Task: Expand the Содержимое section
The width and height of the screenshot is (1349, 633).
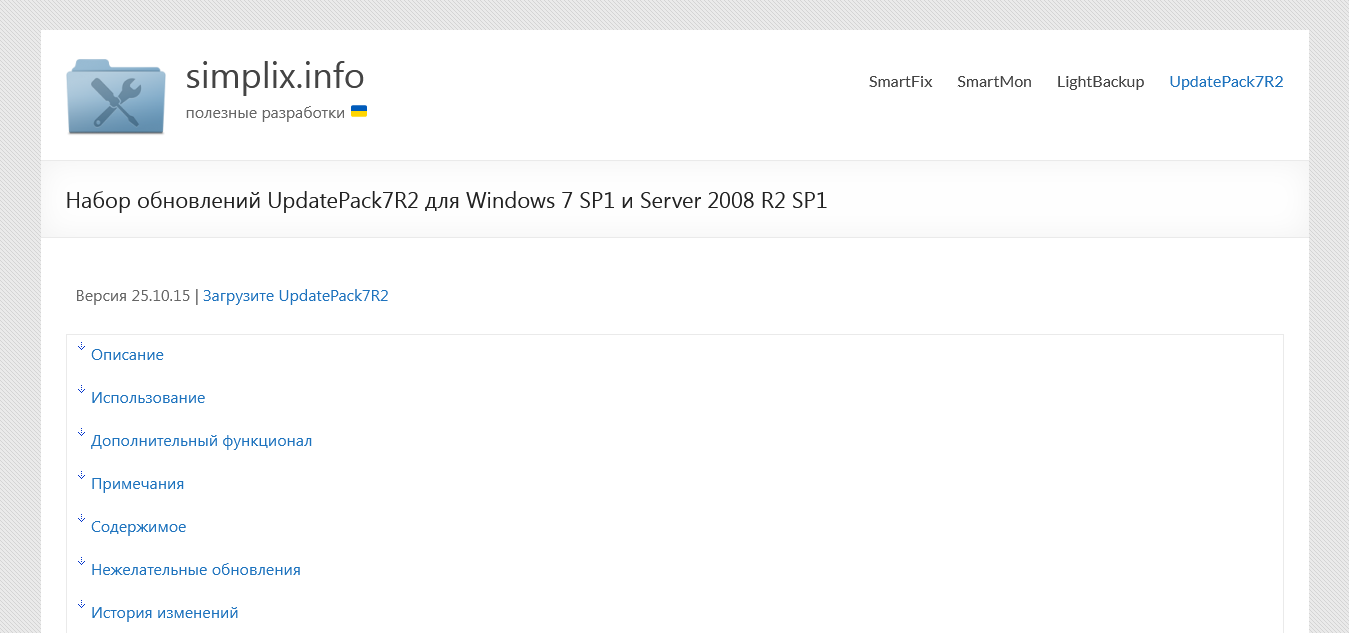Action: [x=139, y=527]
